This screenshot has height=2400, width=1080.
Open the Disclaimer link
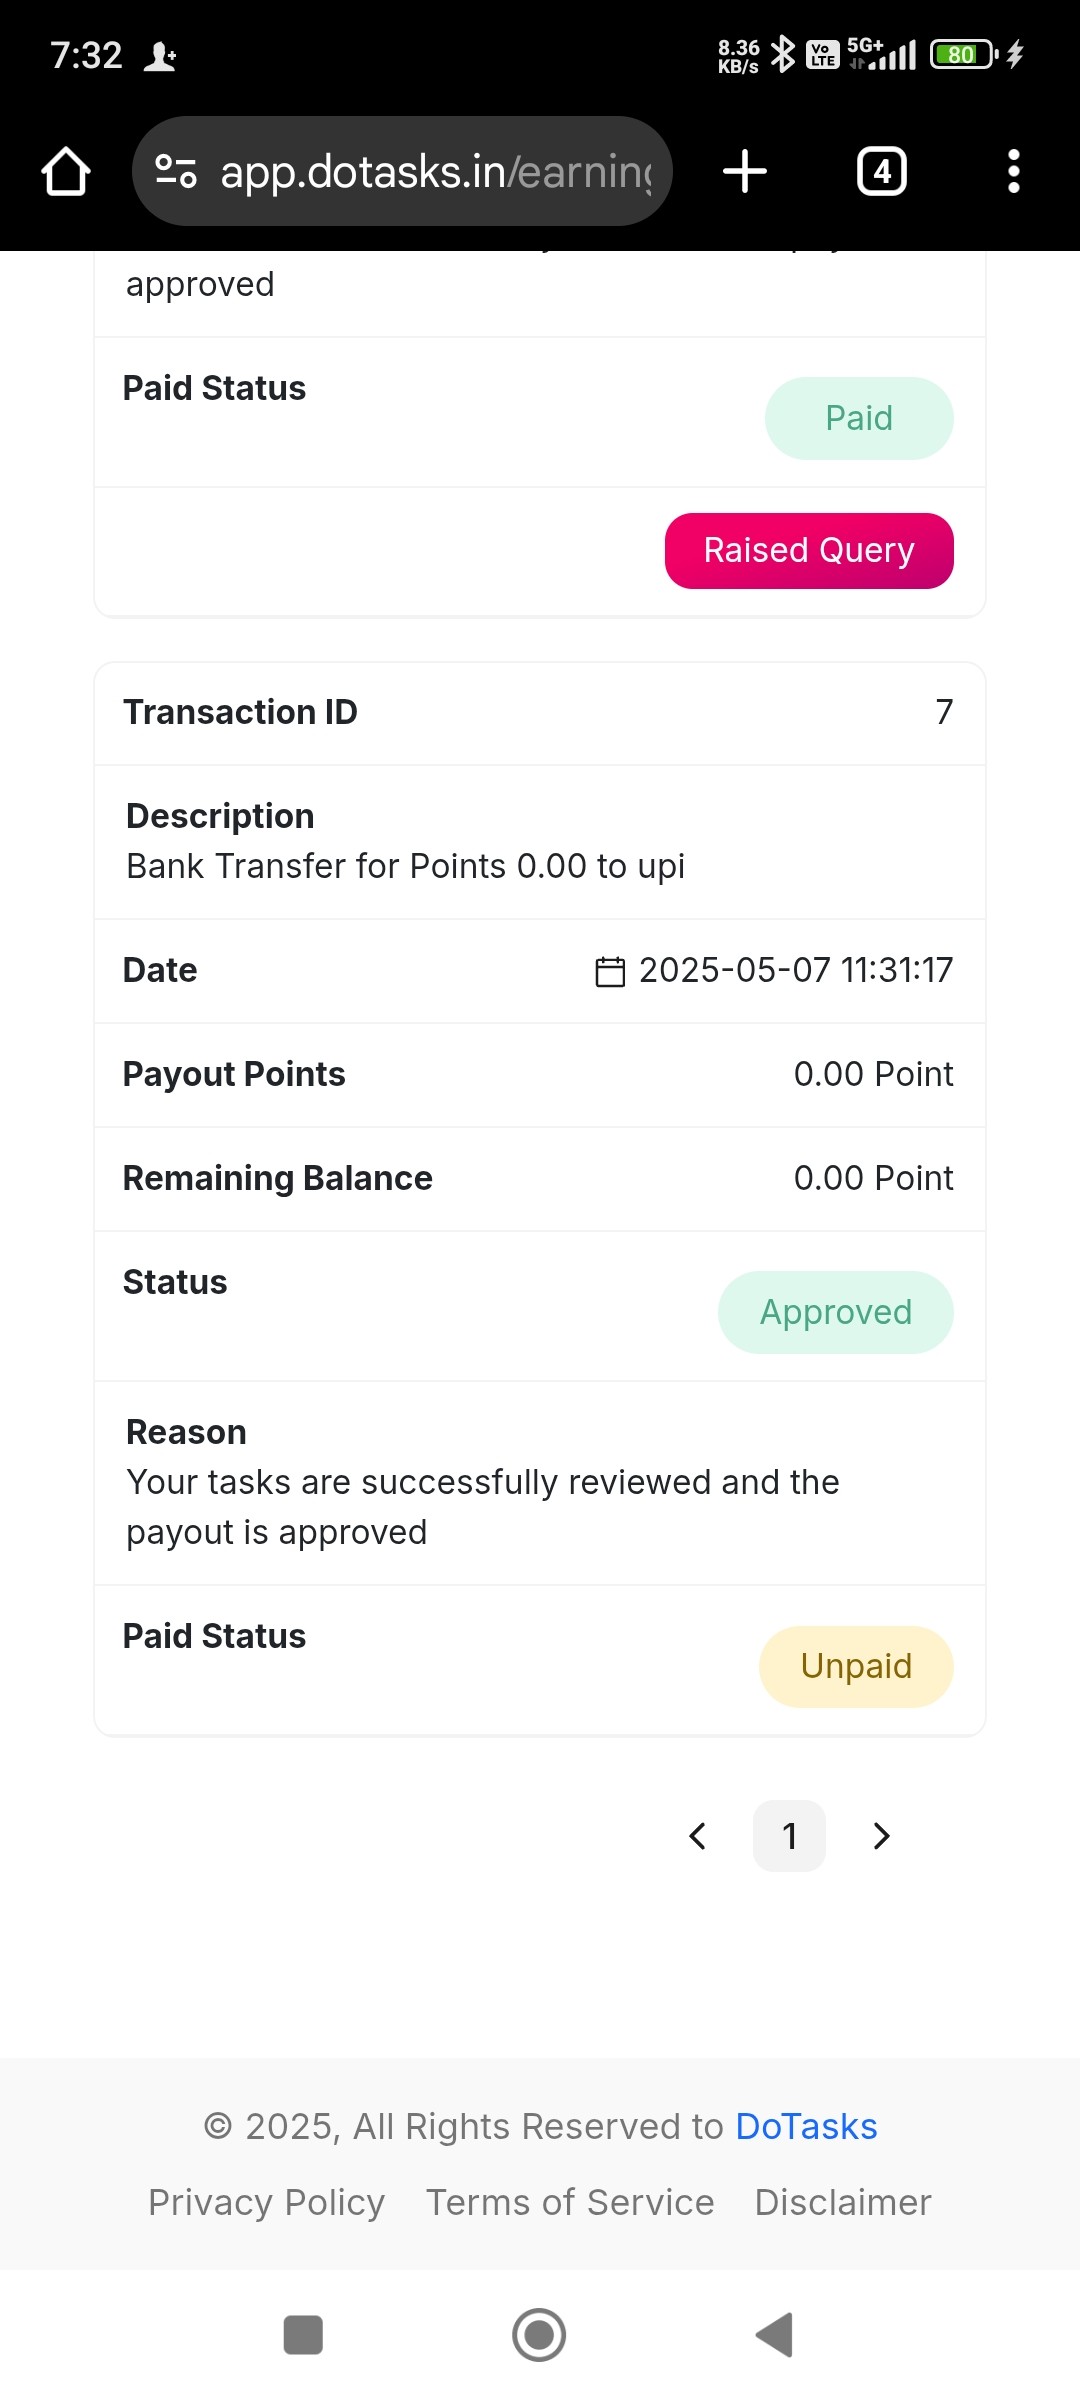click(843, 2202)
